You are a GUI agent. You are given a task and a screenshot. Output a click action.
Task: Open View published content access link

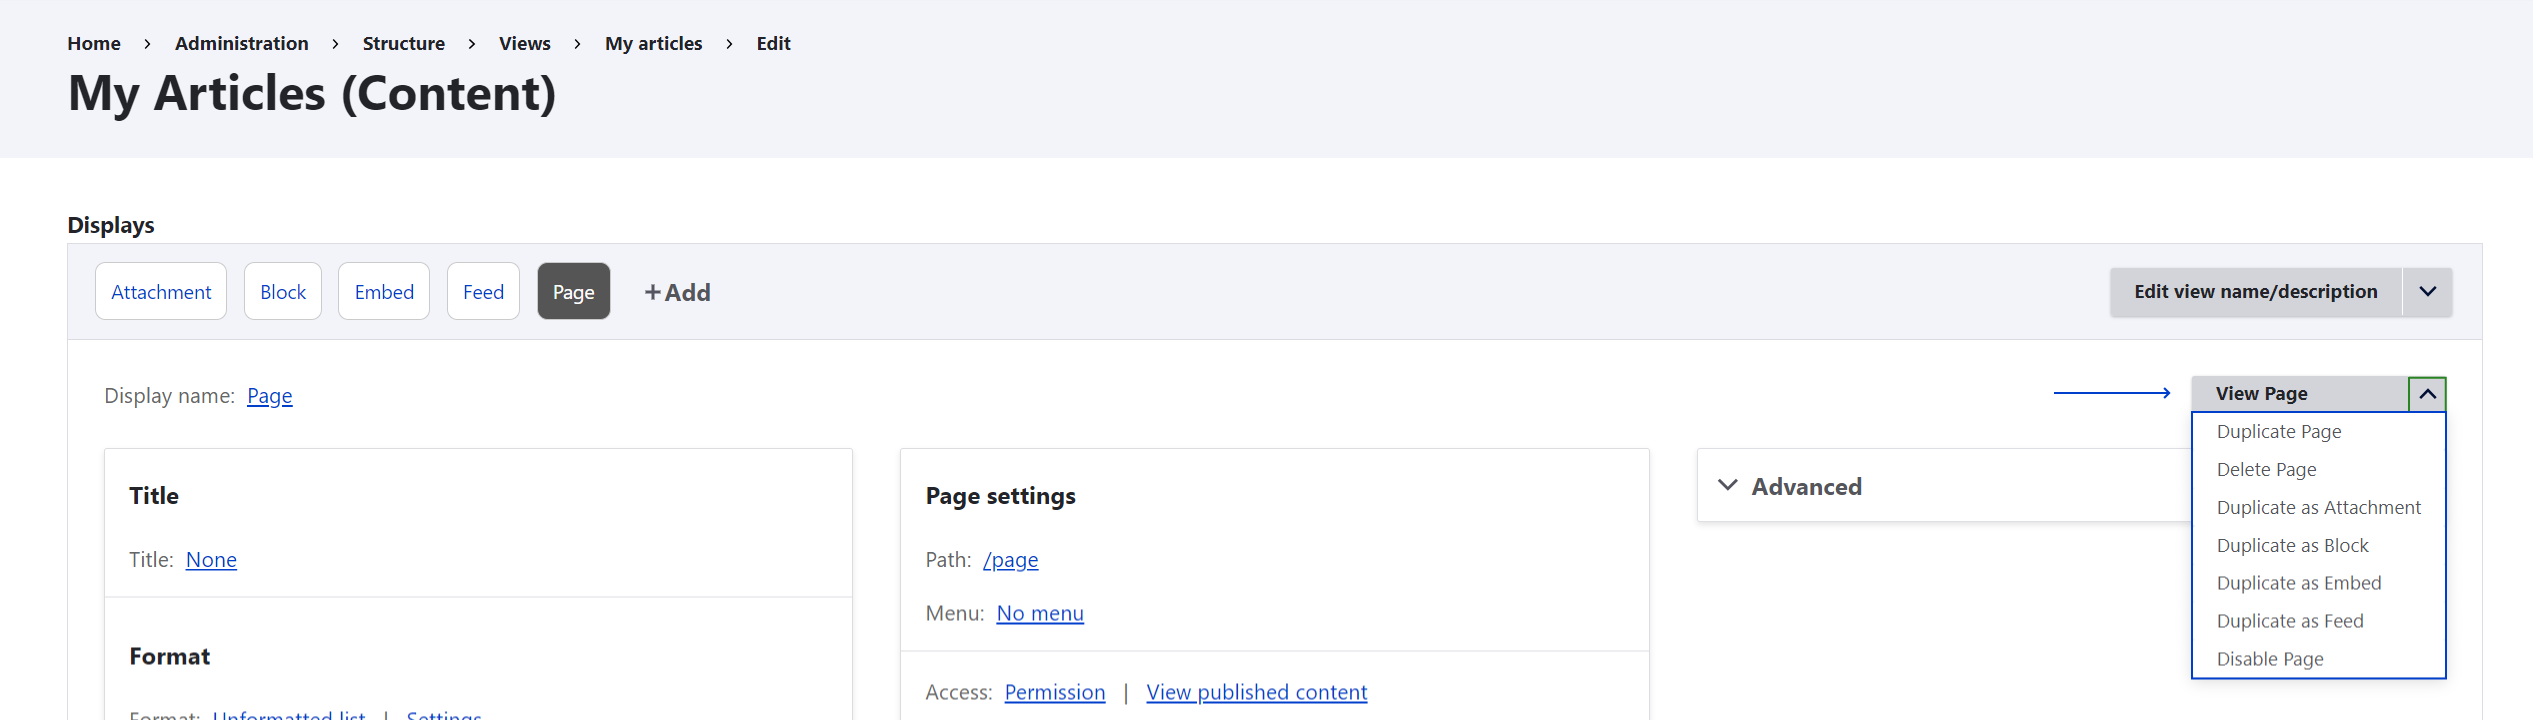pyautogui.click(x=1256, y=692)
